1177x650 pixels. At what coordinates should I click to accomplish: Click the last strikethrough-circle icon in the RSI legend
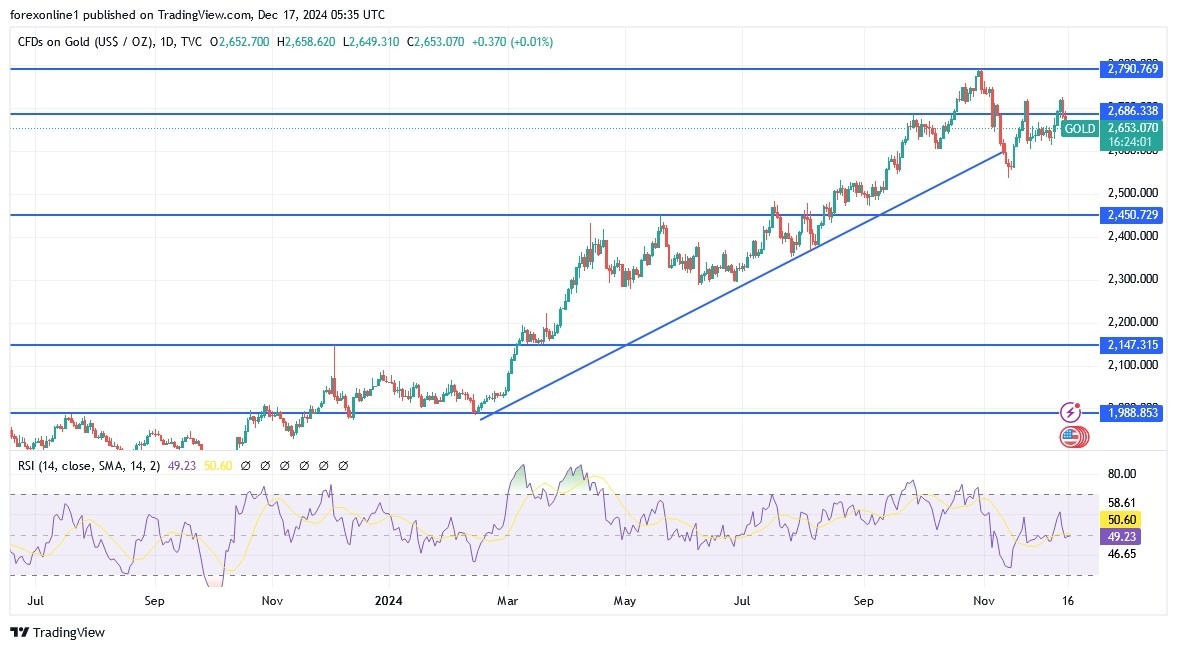(342, 466)
